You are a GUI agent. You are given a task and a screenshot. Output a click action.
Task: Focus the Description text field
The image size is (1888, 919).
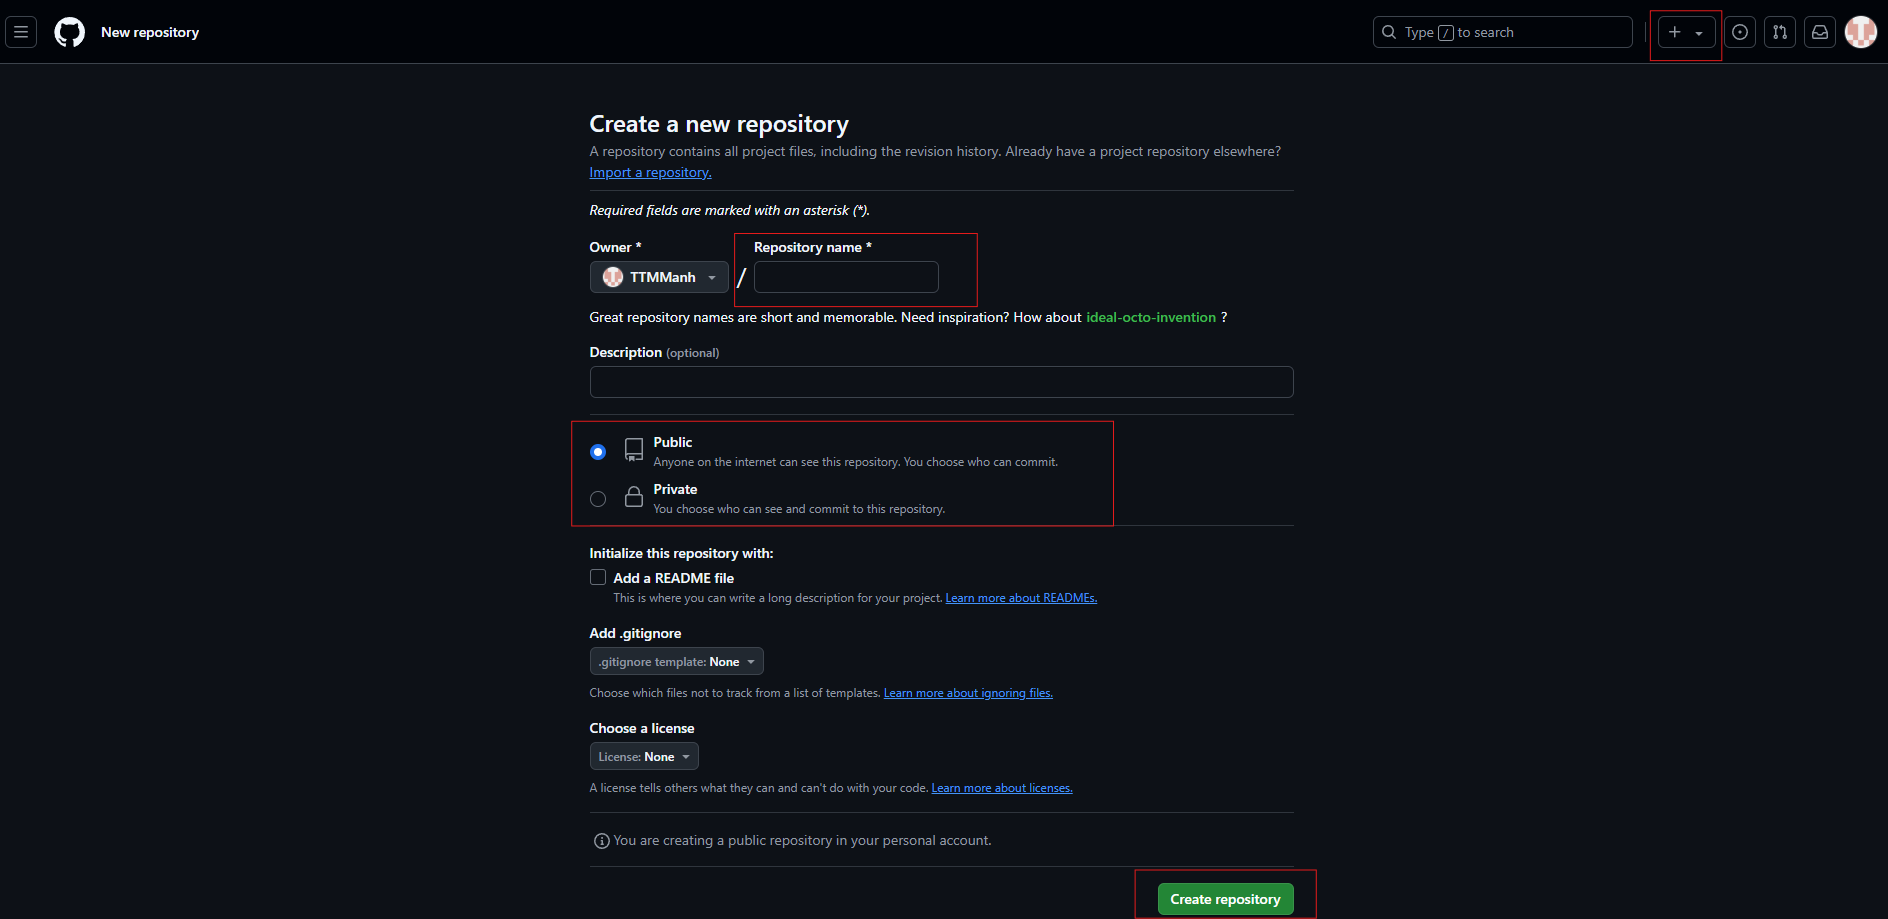tap(941, 382)
